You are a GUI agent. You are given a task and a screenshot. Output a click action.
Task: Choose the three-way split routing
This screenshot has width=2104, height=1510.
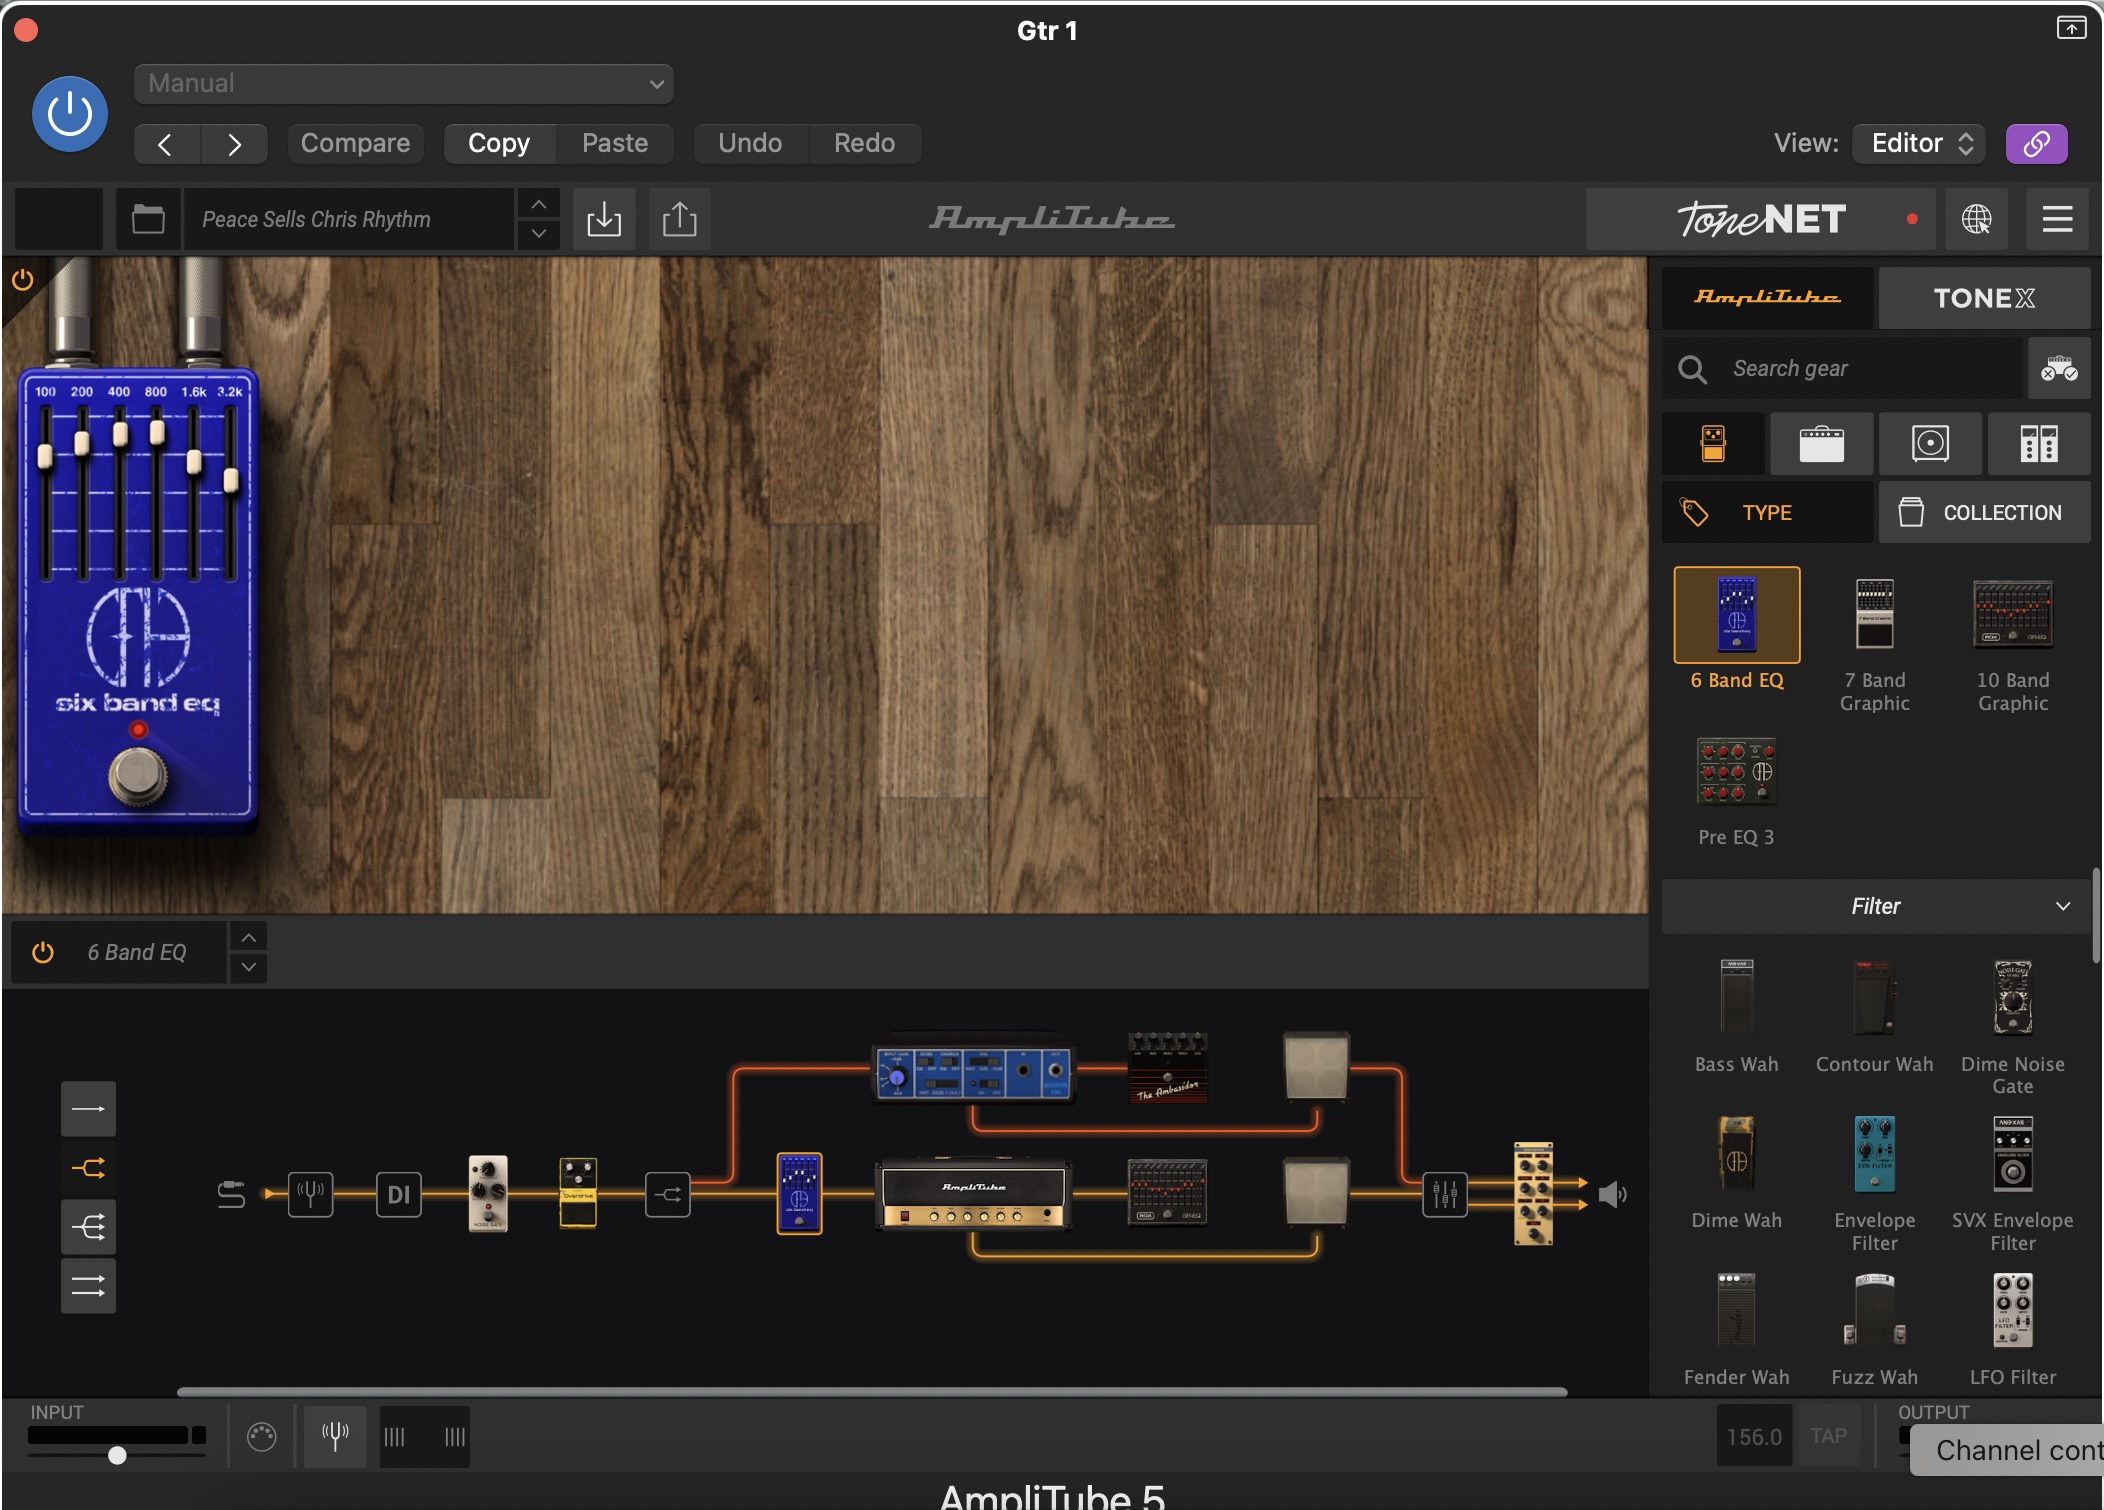click(88, 1227)
